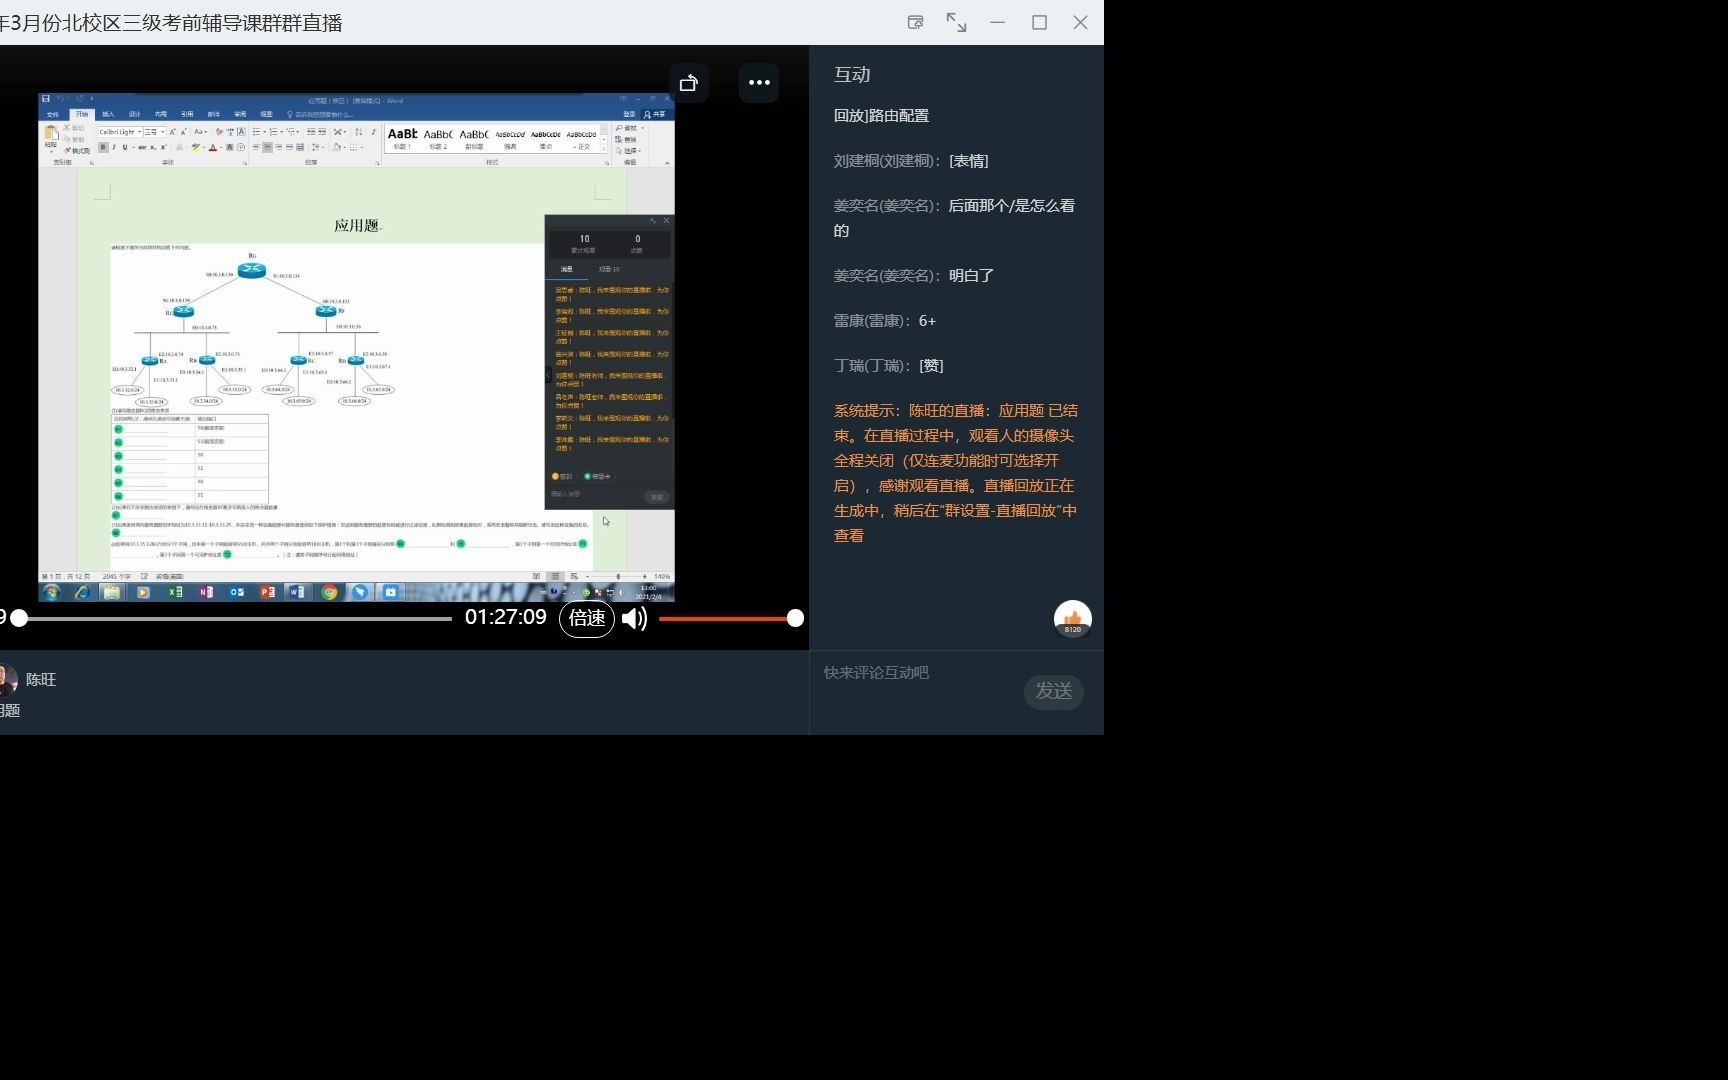1728x1080 pixels.
Task: Expand the bullet list dropdown arrow
Action: point(264,131)
